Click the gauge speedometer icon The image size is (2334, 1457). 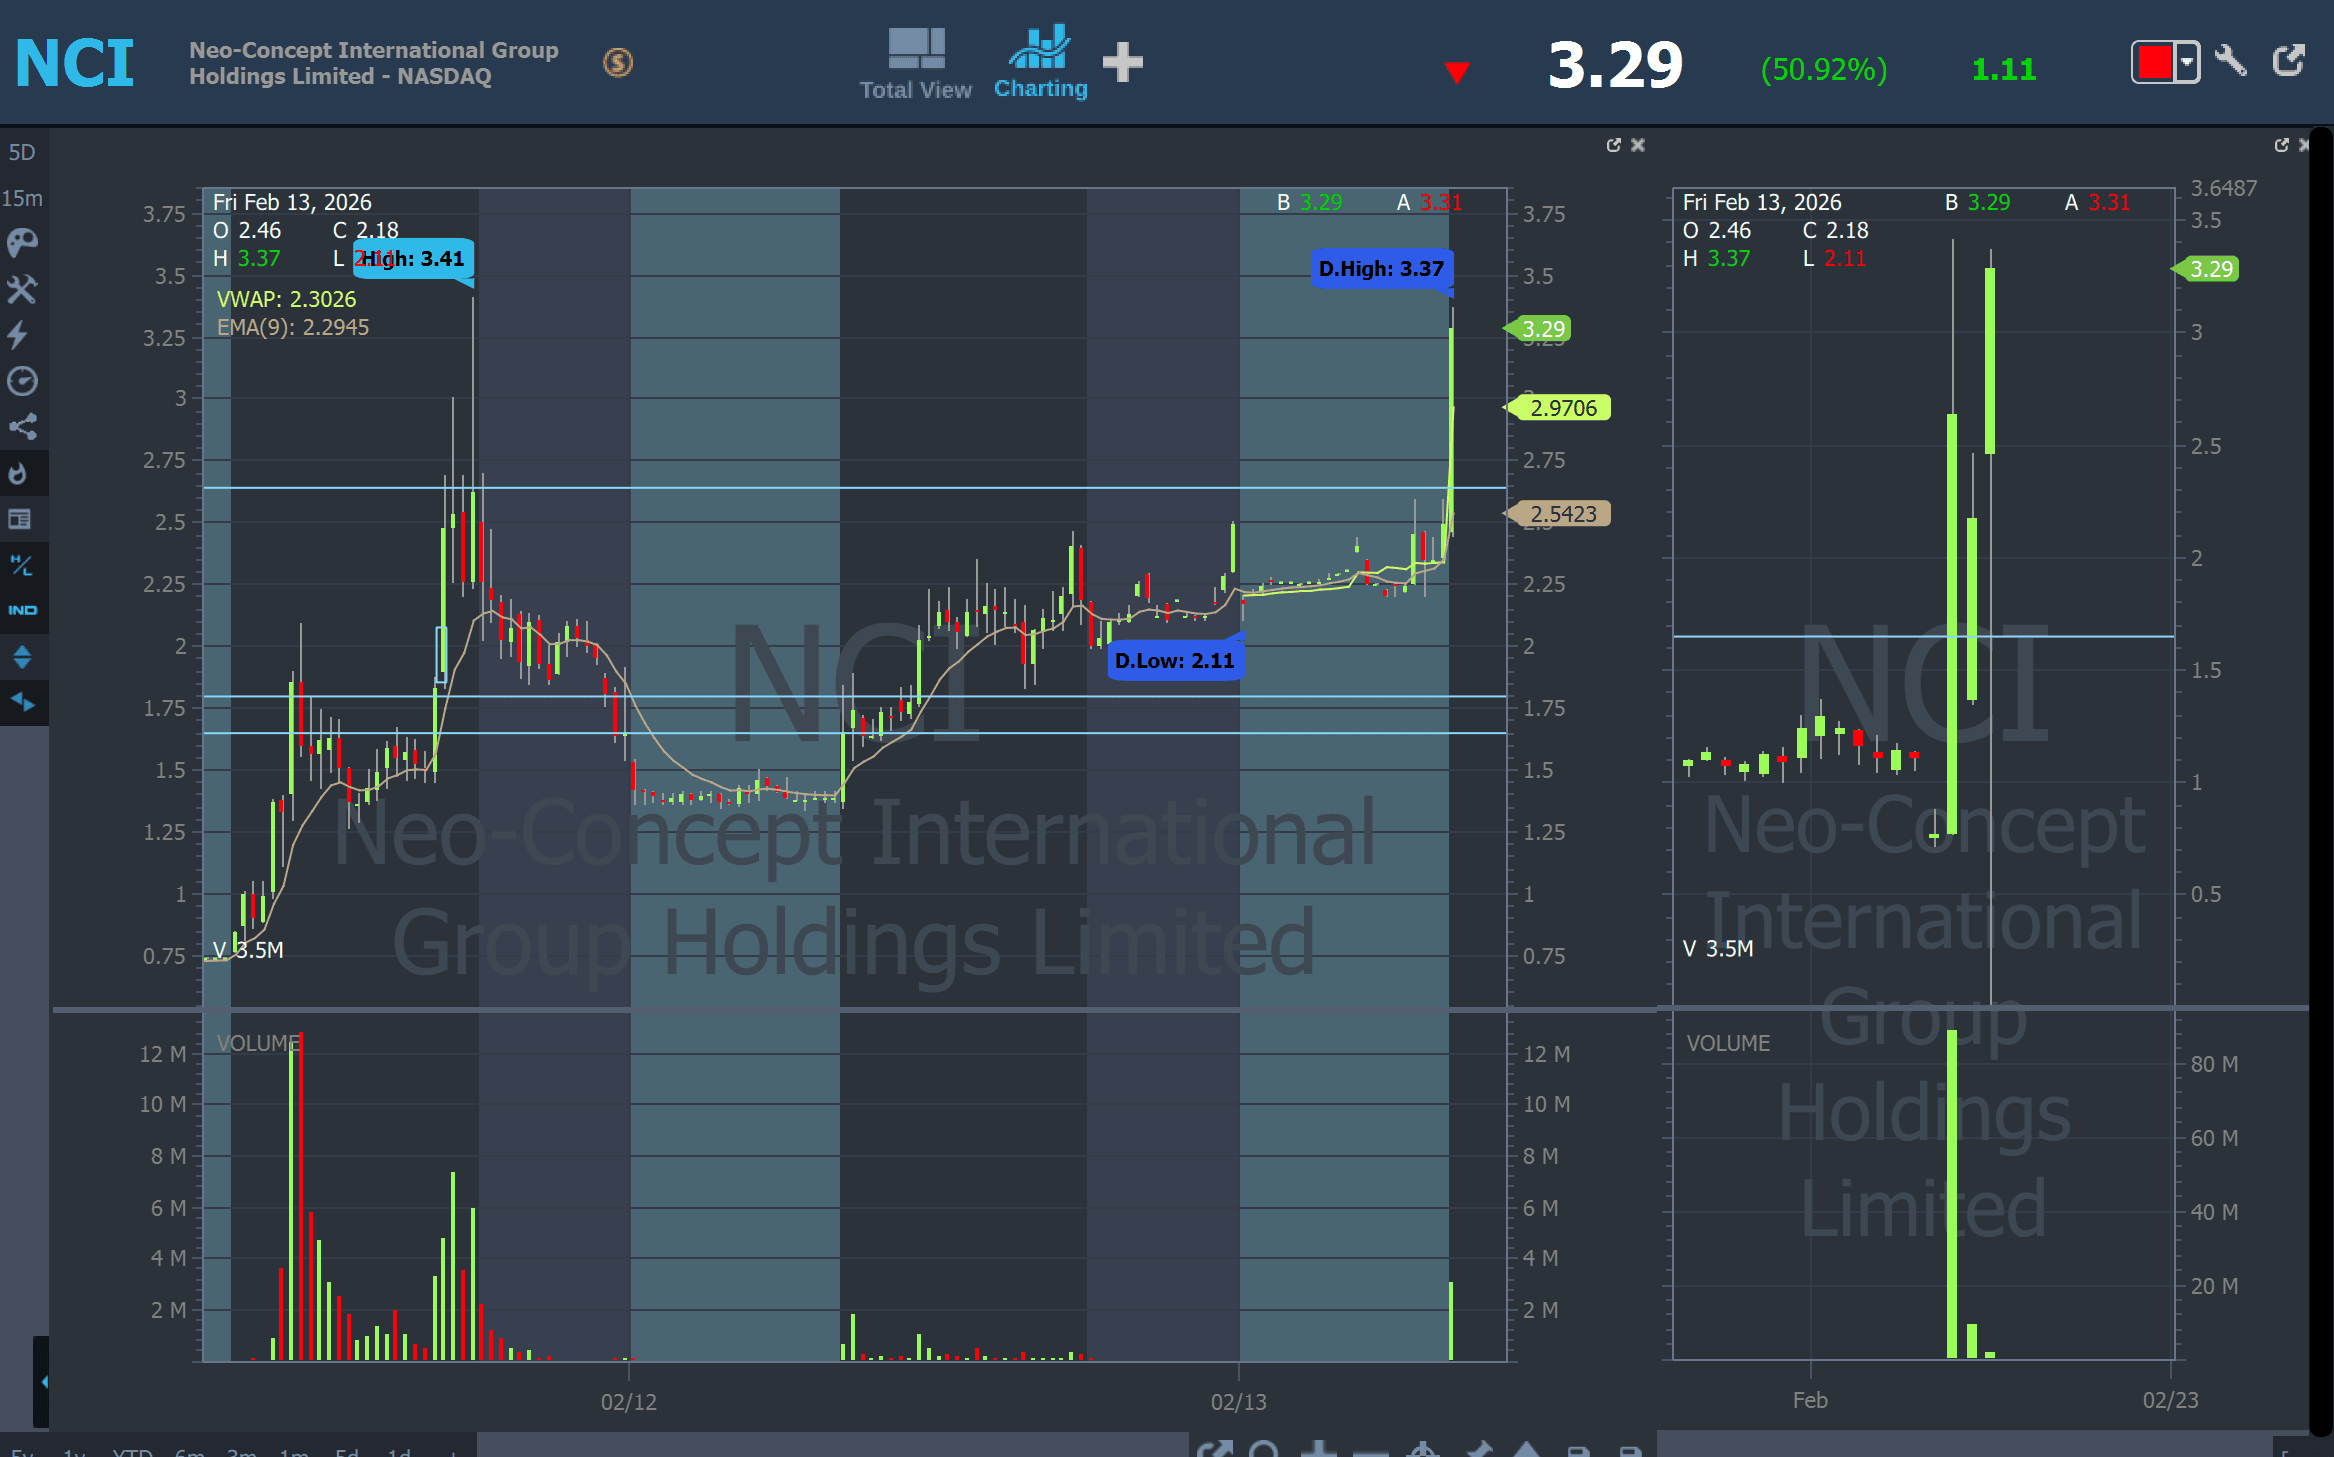click(22, 381)
